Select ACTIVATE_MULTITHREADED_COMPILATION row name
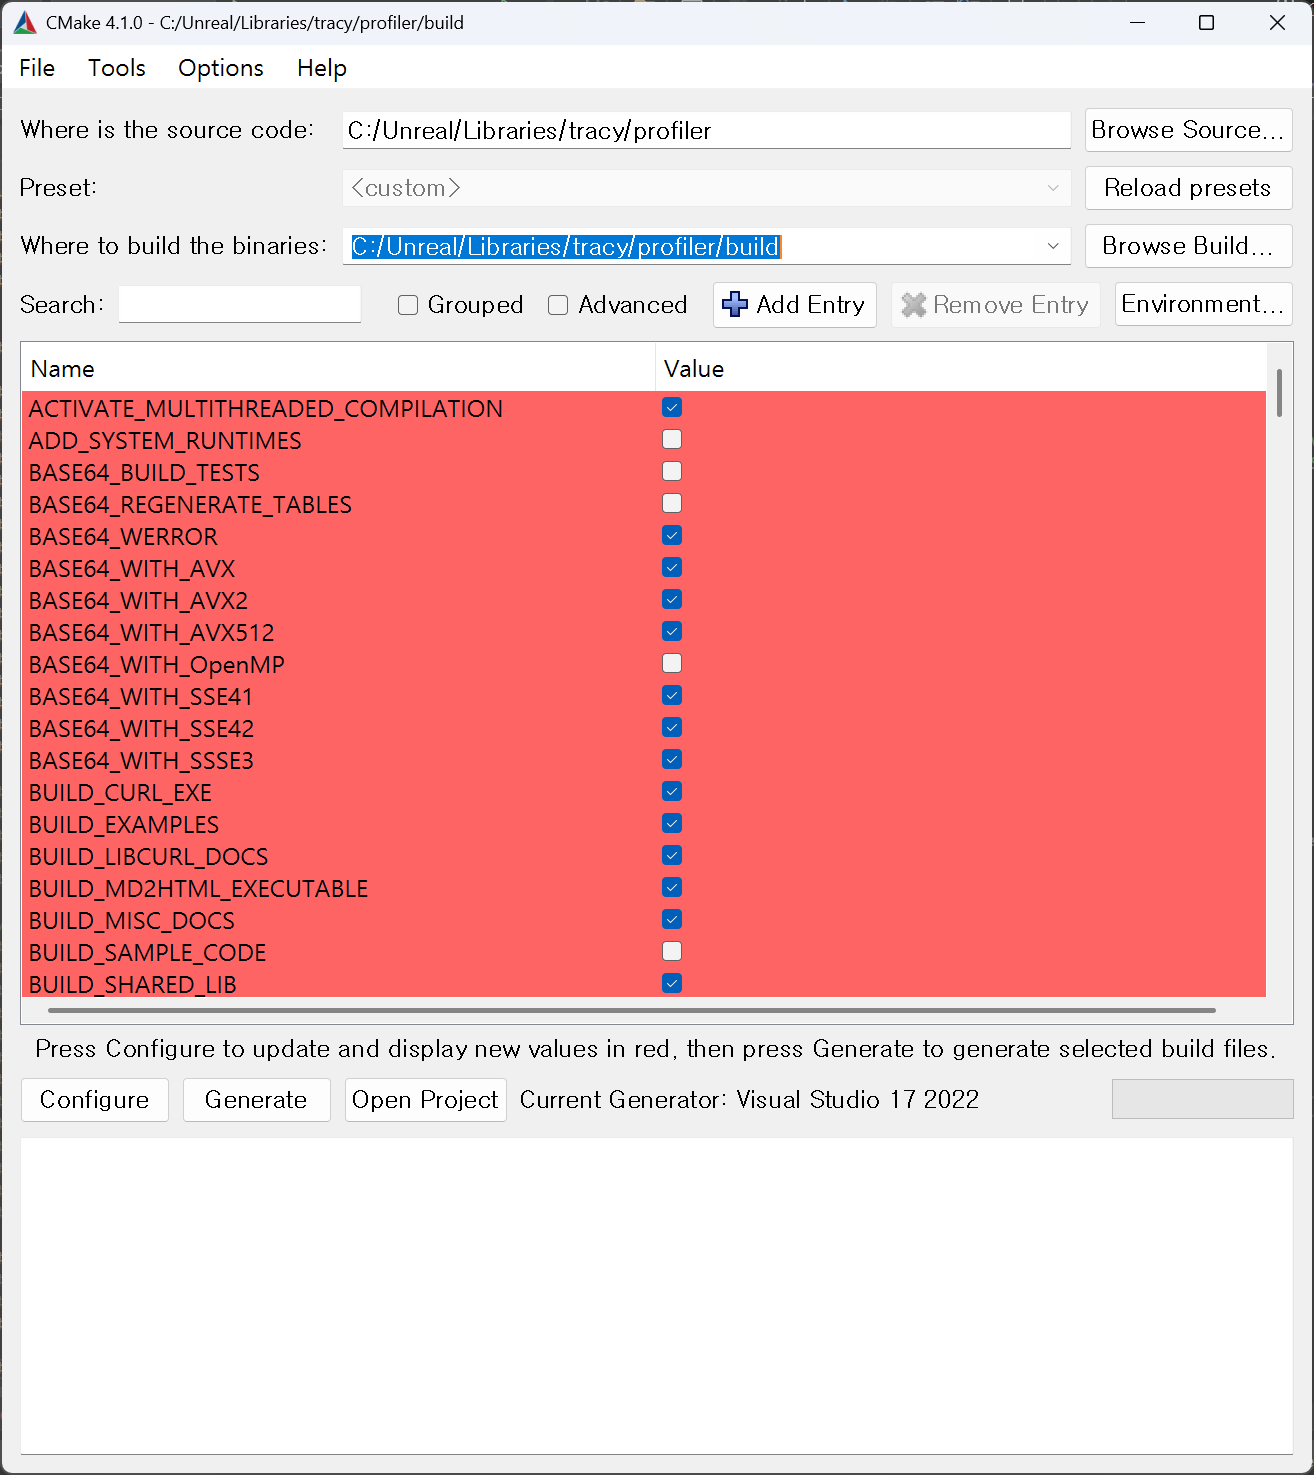Viewport: 1314px width, 1475px height. (x=266, y=409)
